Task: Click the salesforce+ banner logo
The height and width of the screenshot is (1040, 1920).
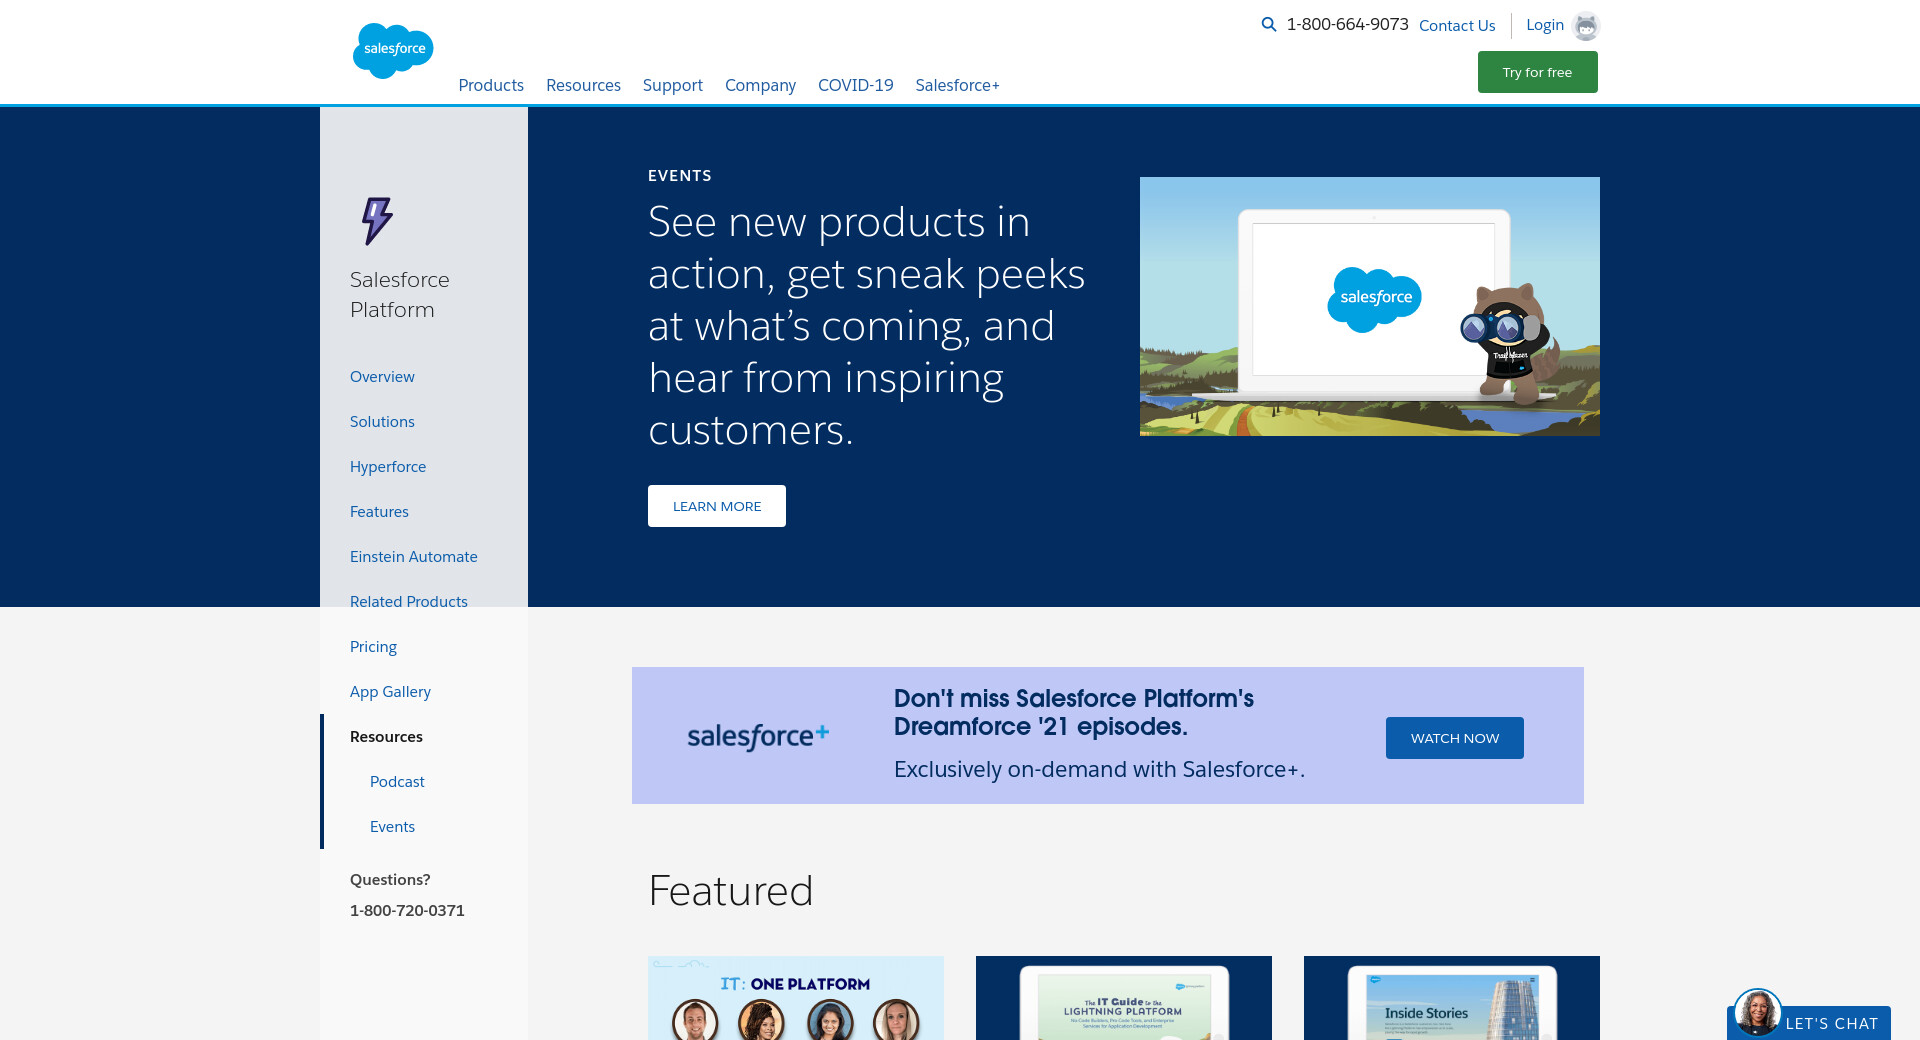Action: point(758,736)
